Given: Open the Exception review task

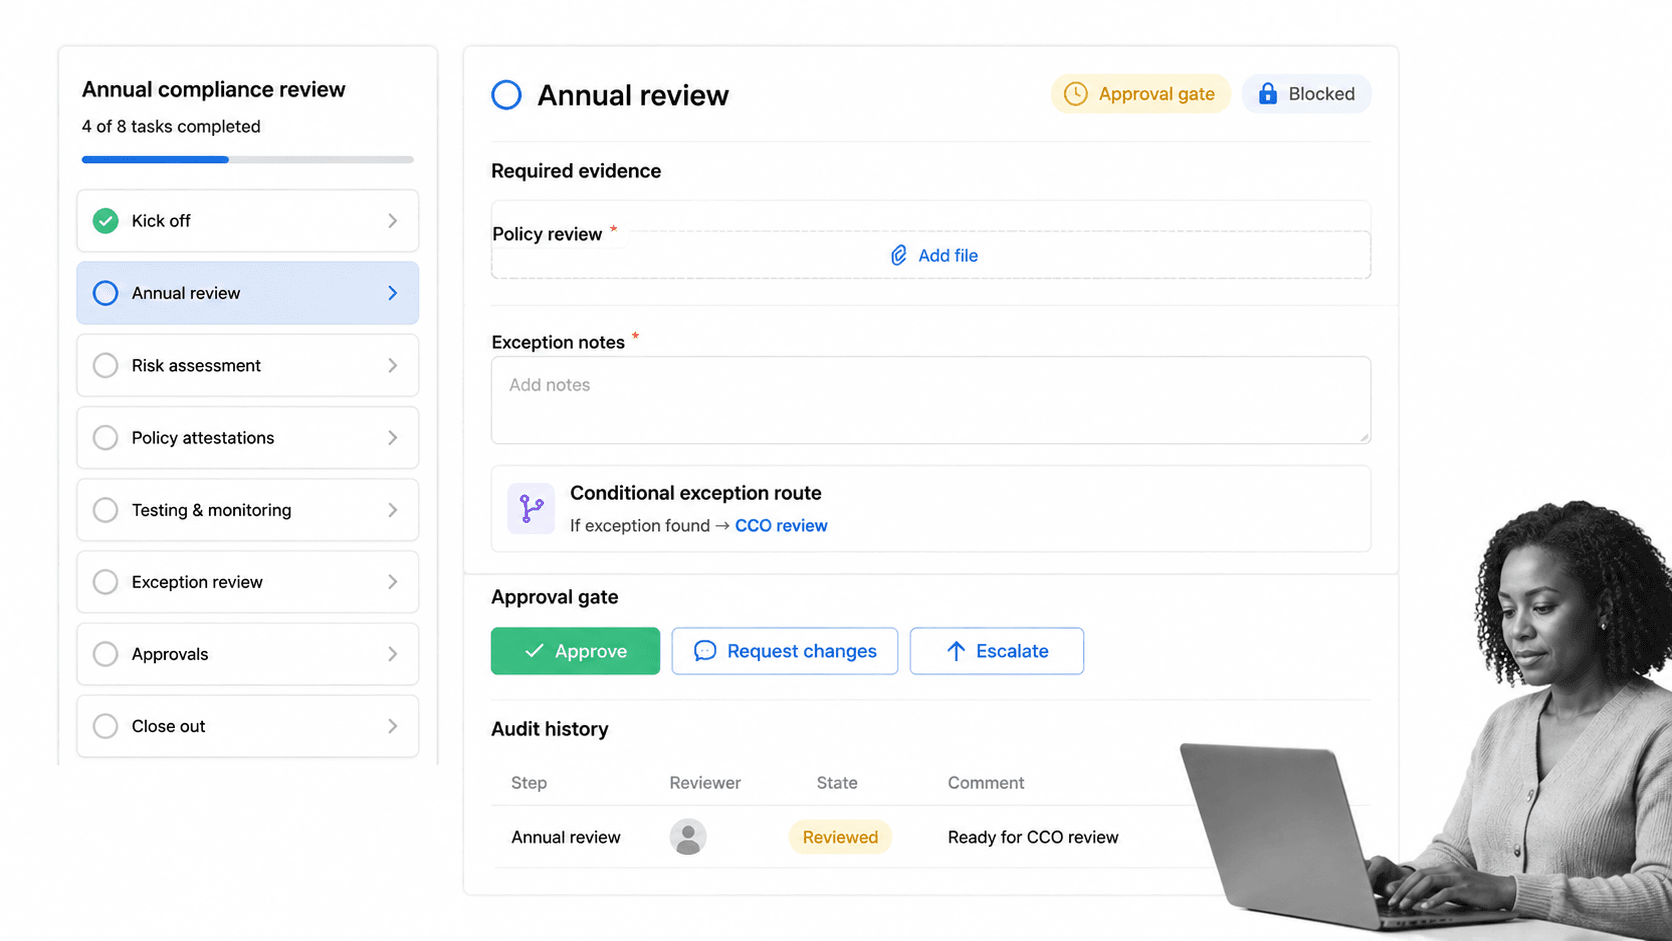Looking at the screenshot, I should (x=247, y=582).
